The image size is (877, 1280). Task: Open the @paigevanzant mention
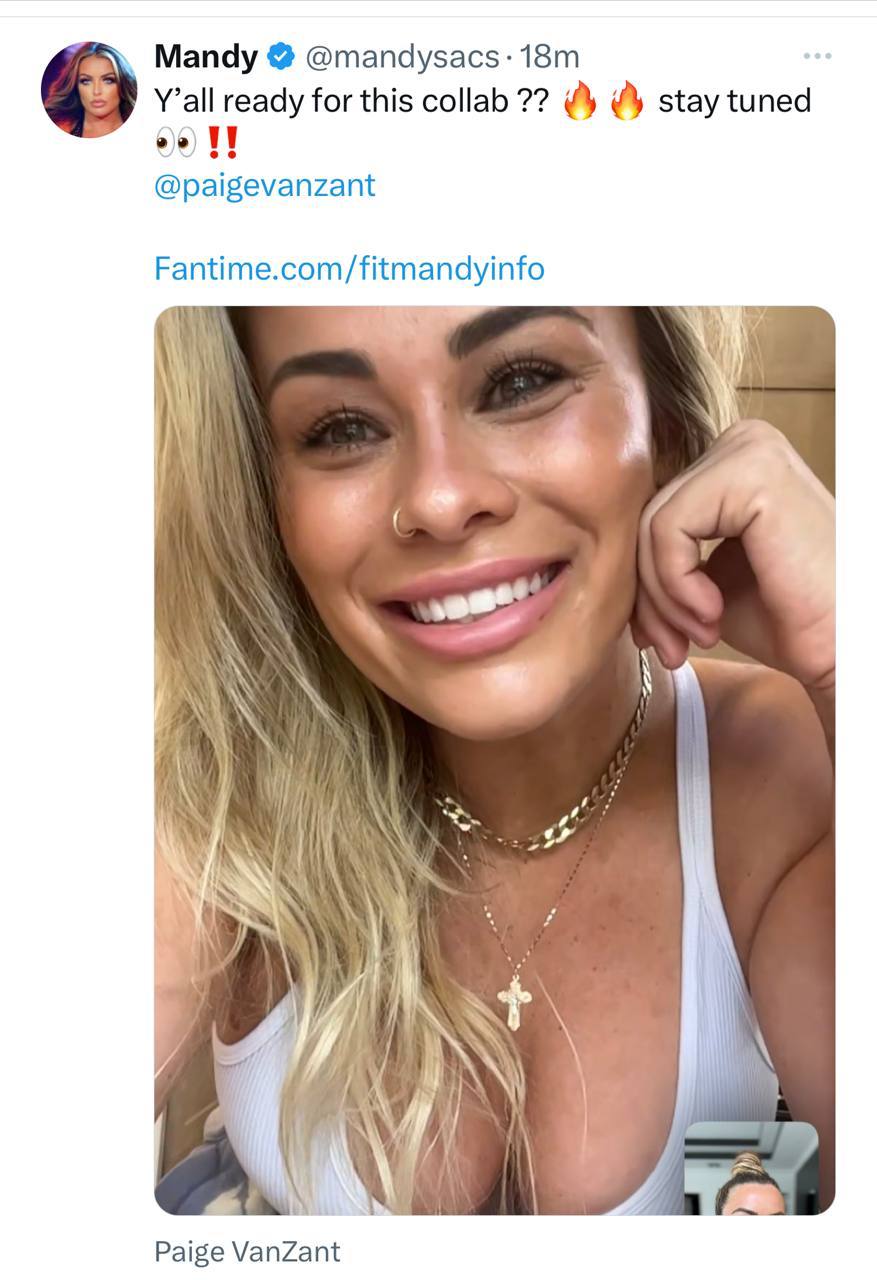tap(265, 185)
